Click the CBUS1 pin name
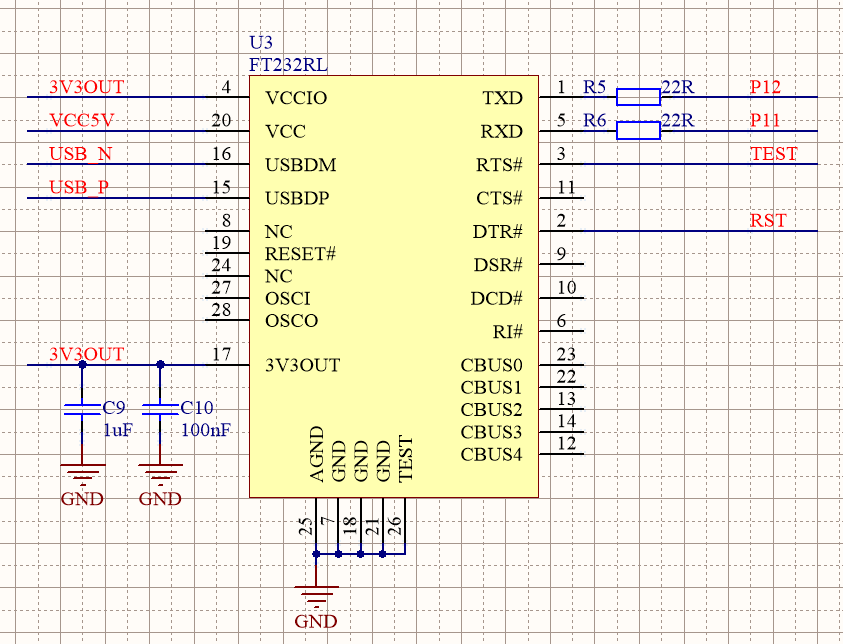Screen dimensions: 843x644 (x=491, y=388)
